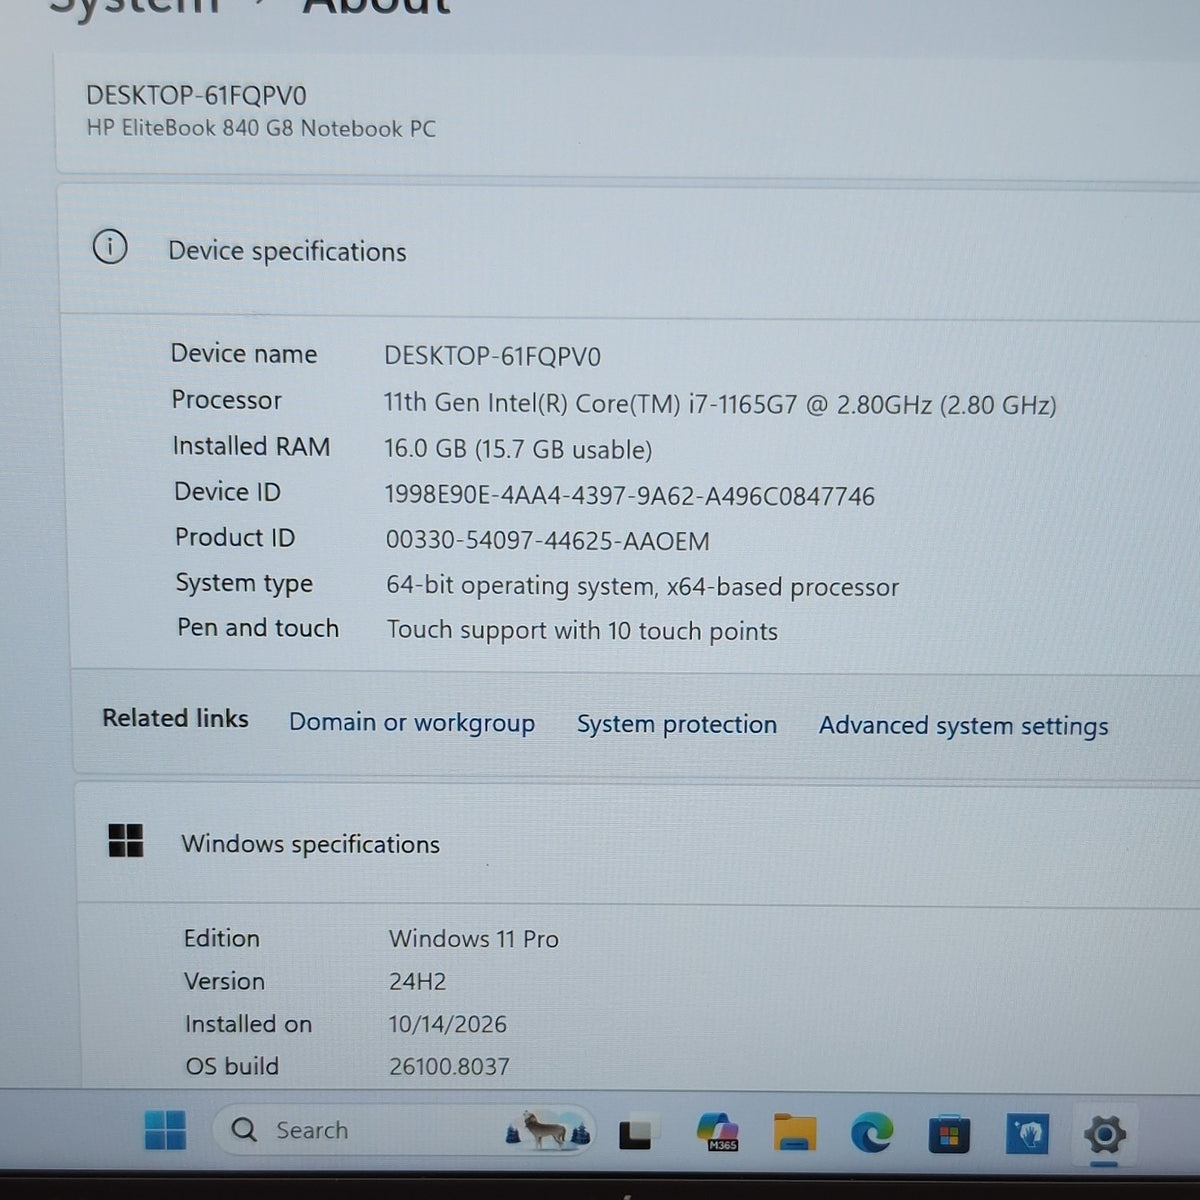This screenshot has width=1200, height=1200.
Task: Click the Device specifications info icon
Action: (110, 246)
